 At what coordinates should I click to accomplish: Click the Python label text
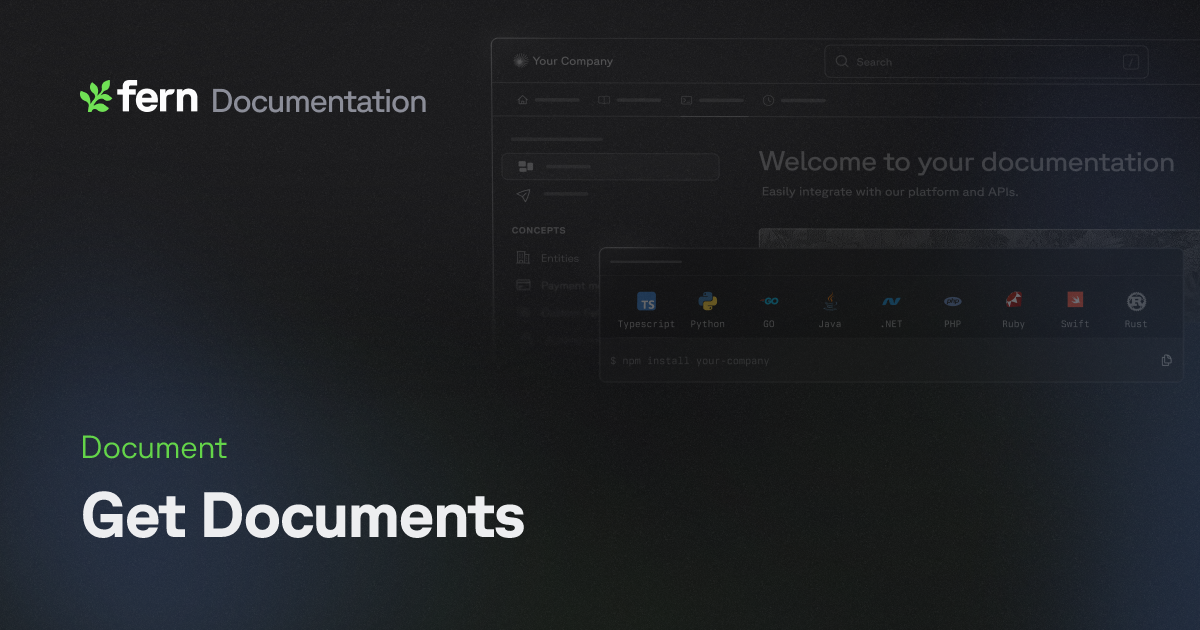708,324
